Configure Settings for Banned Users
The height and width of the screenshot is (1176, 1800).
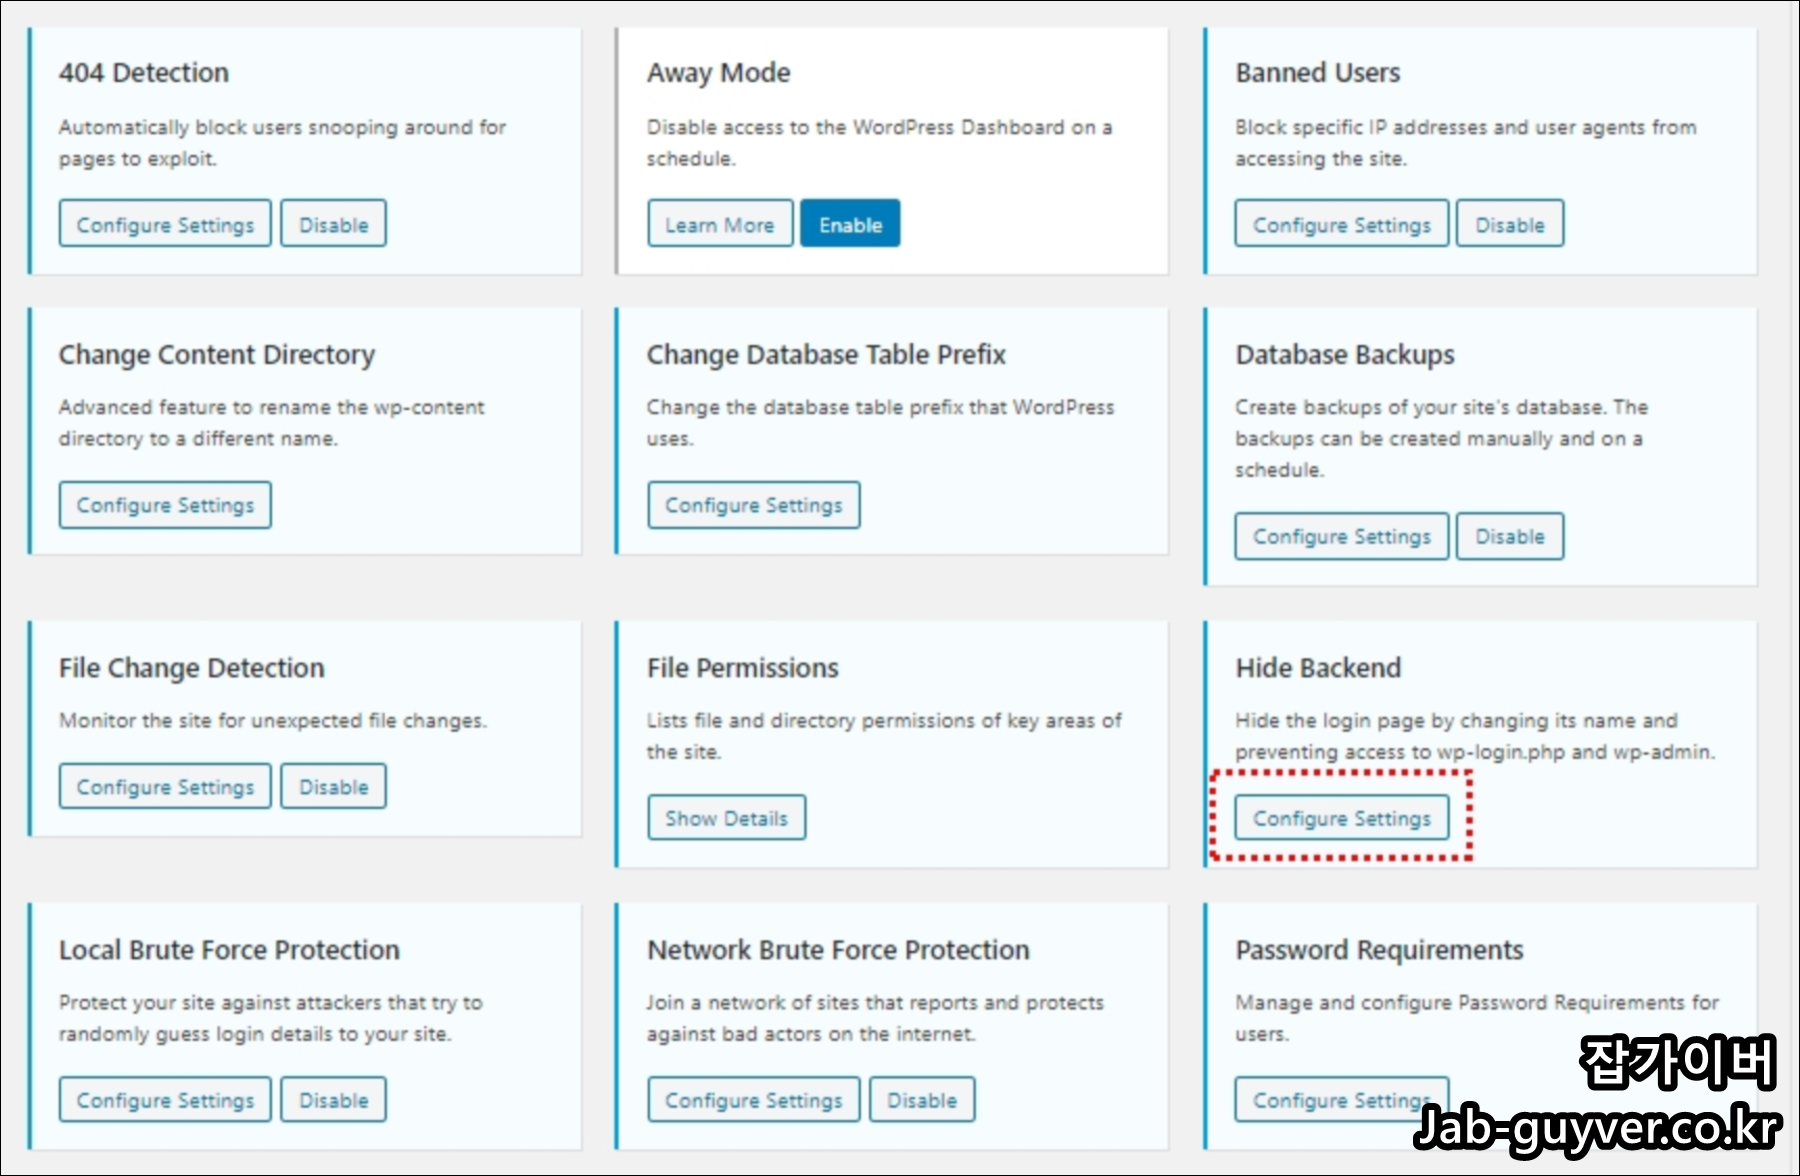(1341, 224)
